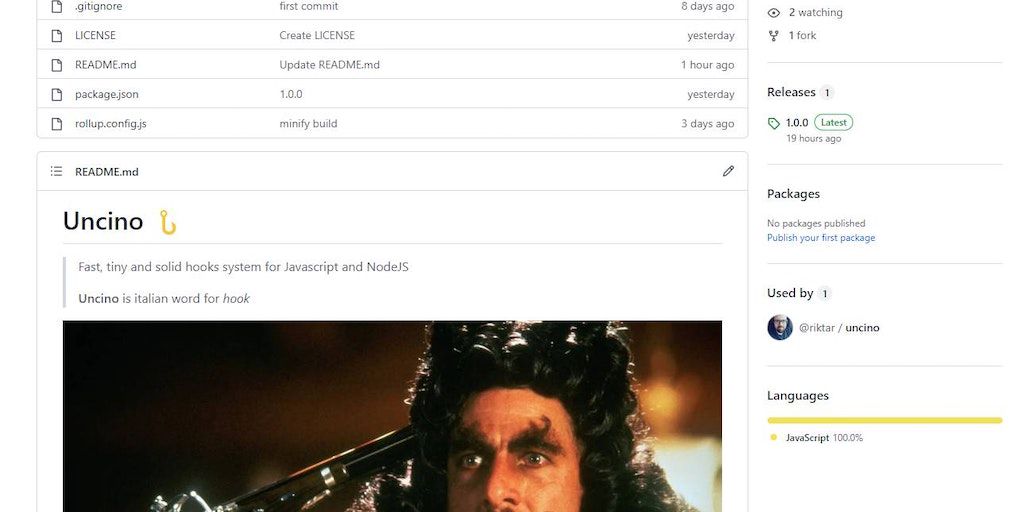The height and width of the screenshot is (512, 1024).
Task: Open the Releases section heading
Action: click(x=791, y=92)
